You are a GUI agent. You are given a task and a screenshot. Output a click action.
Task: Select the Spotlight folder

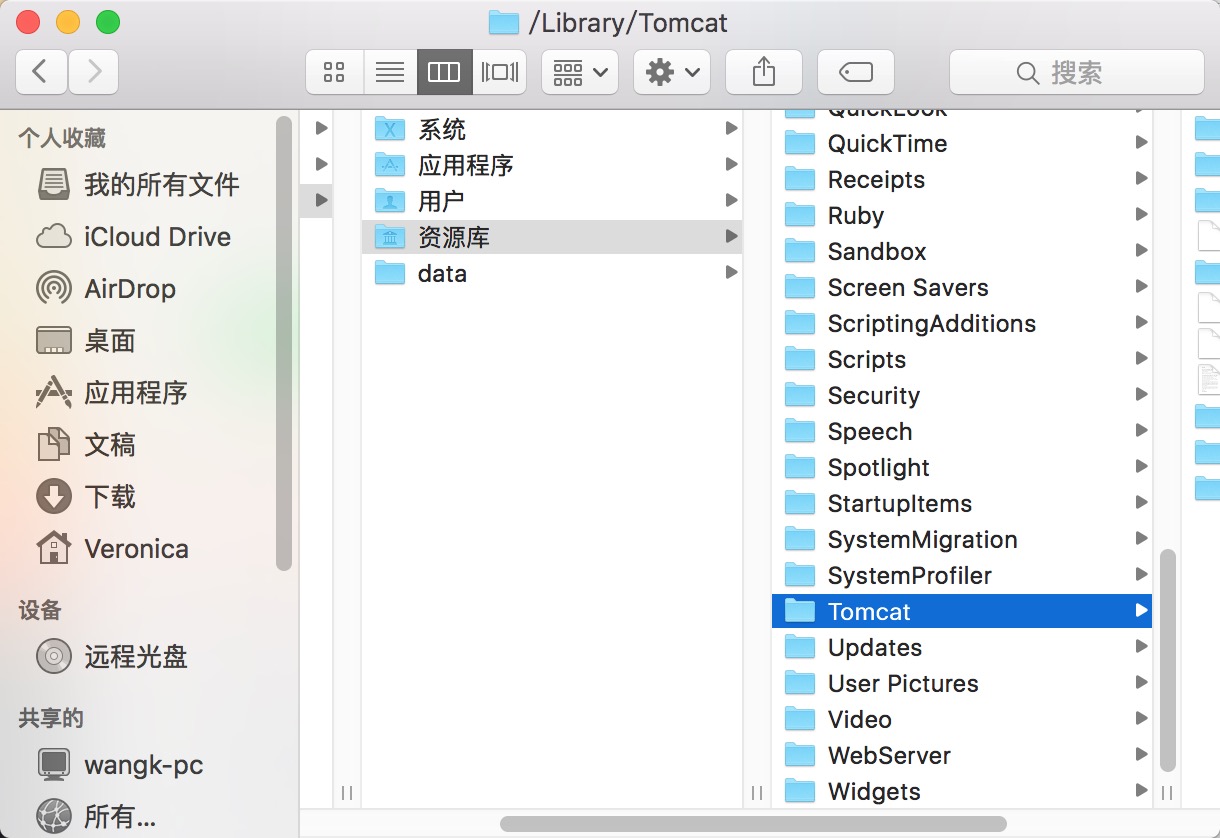pos(962,467)
